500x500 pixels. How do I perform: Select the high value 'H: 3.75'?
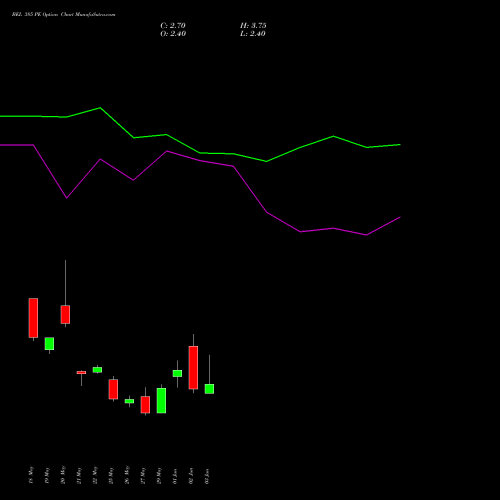pos(253,26)
